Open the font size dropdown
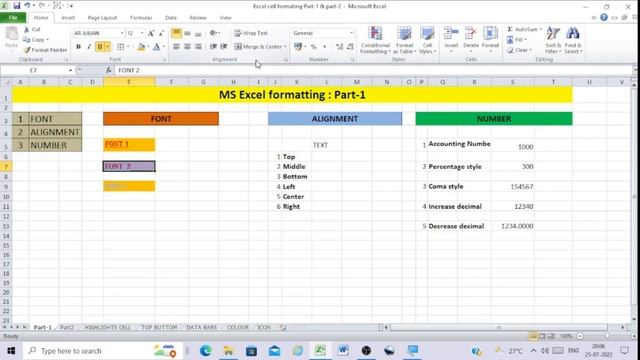 click(x=142, y=33)
